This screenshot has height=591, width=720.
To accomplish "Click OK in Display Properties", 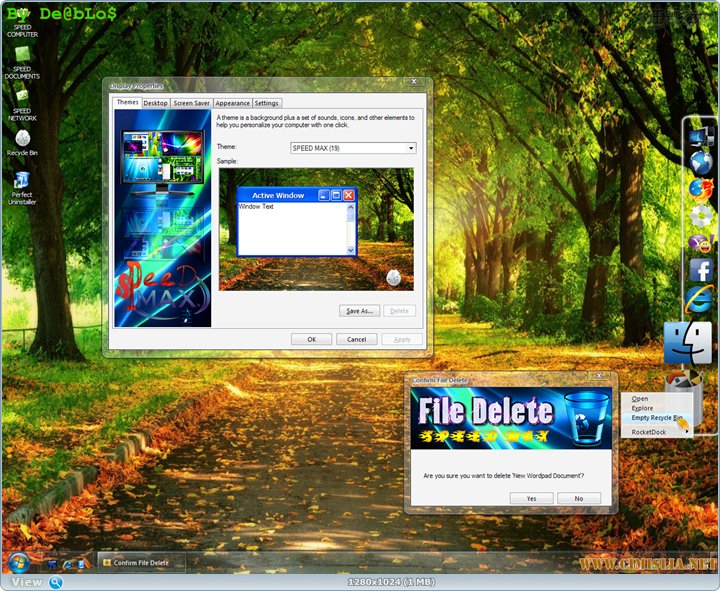I will point(311,339).
